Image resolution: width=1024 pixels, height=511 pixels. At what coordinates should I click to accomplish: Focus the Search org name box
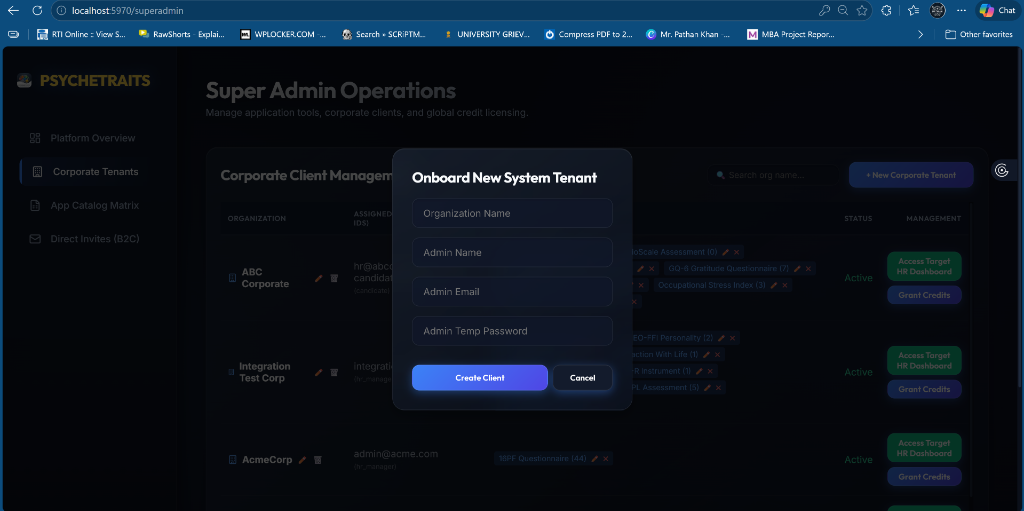click(x=775, y=175)
